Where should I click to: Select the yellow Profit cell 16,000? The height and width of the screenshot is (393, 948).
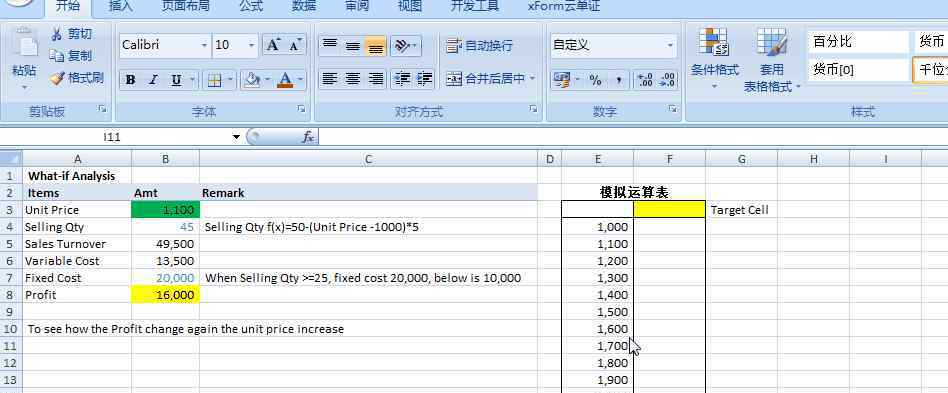point(165,294)
